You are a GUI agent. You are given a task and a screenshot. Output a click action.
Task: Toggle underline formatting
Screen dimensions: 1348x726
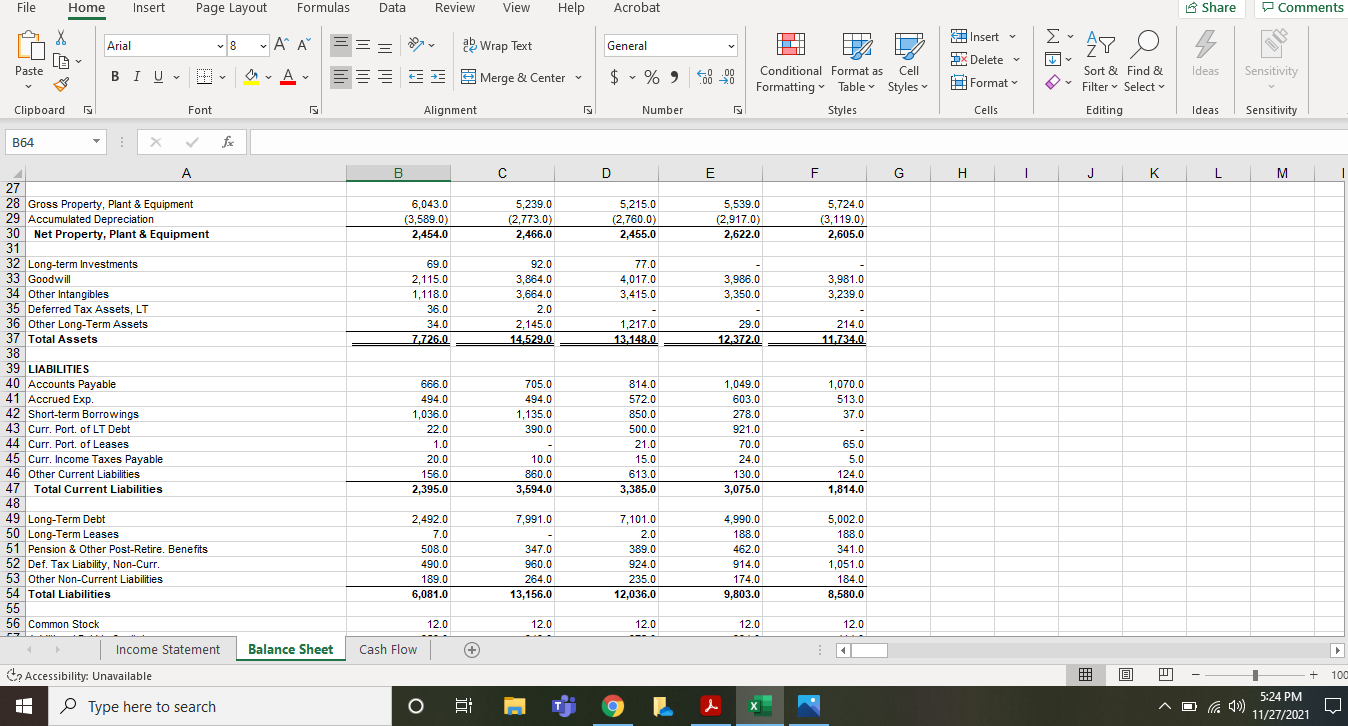tap(156, 75)
